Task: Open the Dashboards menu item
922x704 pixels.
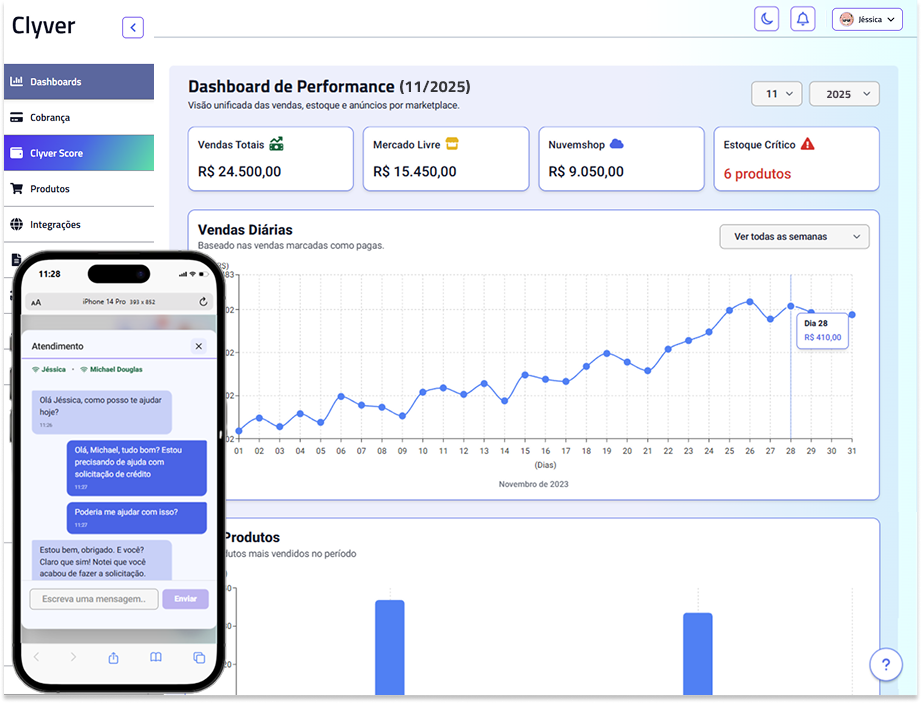Action: pyautogui.click(x=78, y=82)
